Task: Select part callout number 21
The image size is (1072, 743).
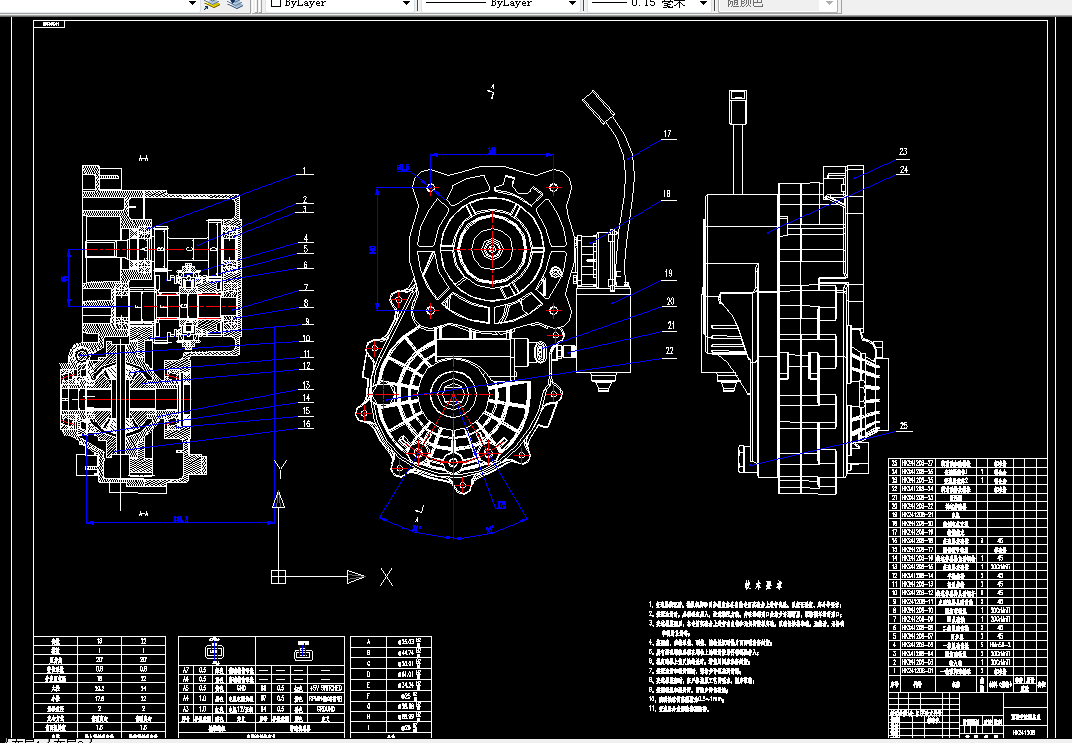Action: 671,326
